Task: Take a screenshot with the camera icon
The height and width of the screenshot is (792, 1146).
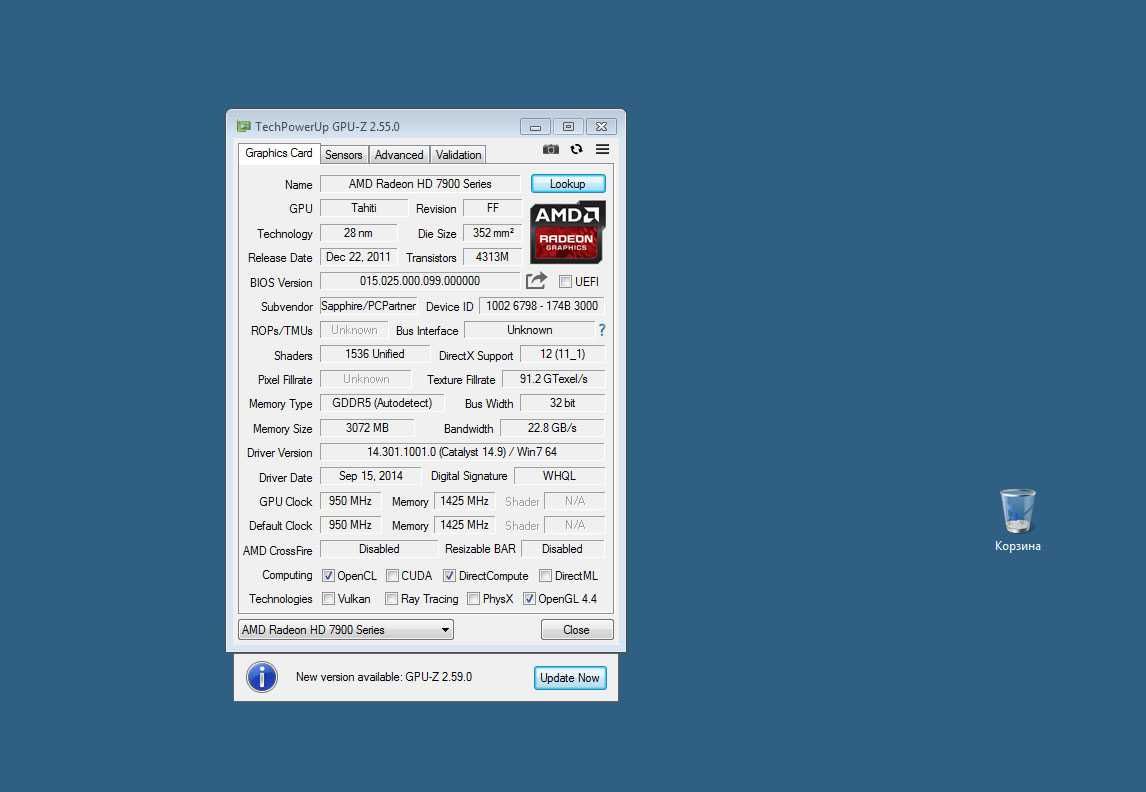Action: pos(551,149)
